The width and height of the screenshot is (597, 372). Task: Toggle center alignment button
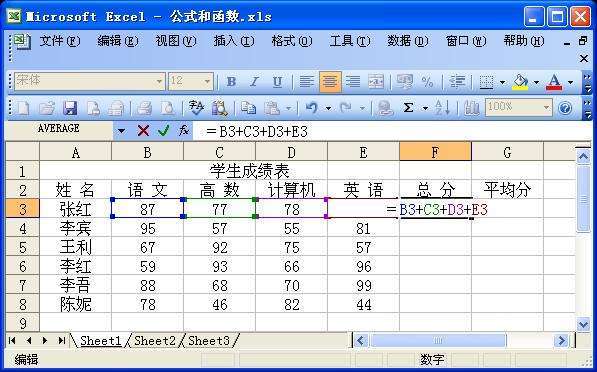pos(330,81)
